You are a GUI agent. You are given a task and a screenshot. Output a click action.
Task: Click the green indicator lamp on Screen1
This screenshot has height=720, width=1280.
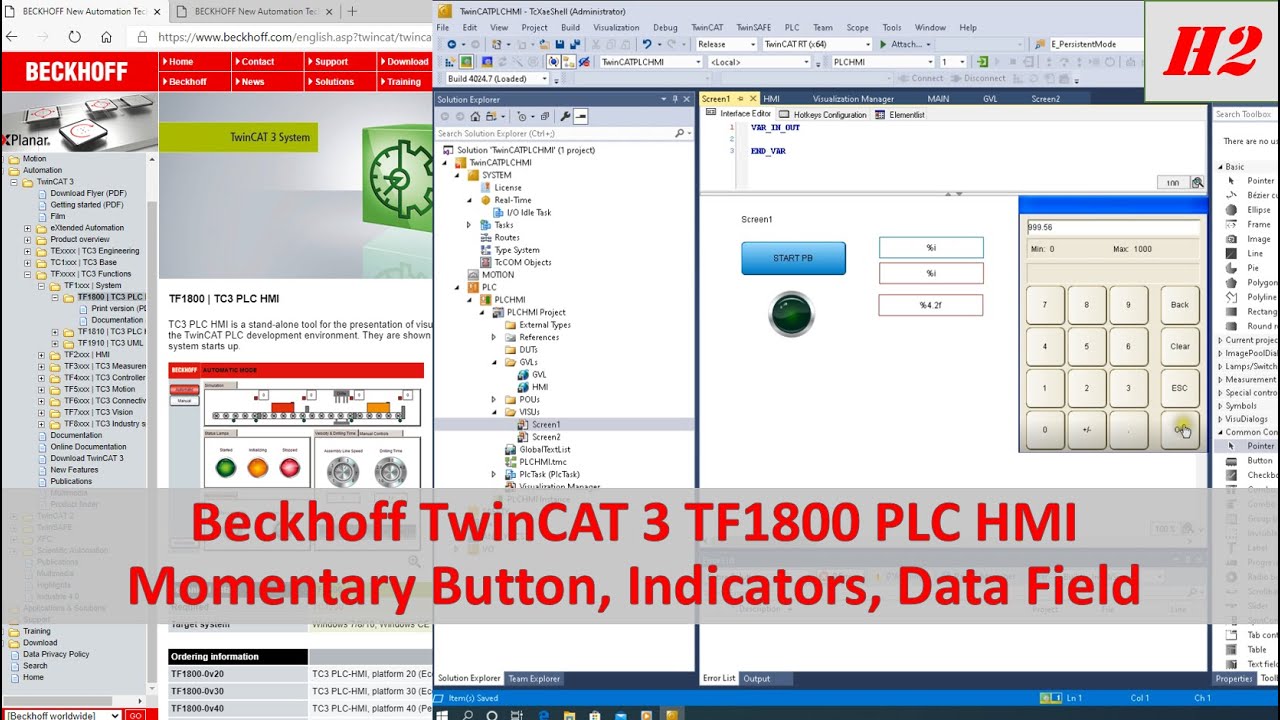pyautogui.click(x=792, y=313)
